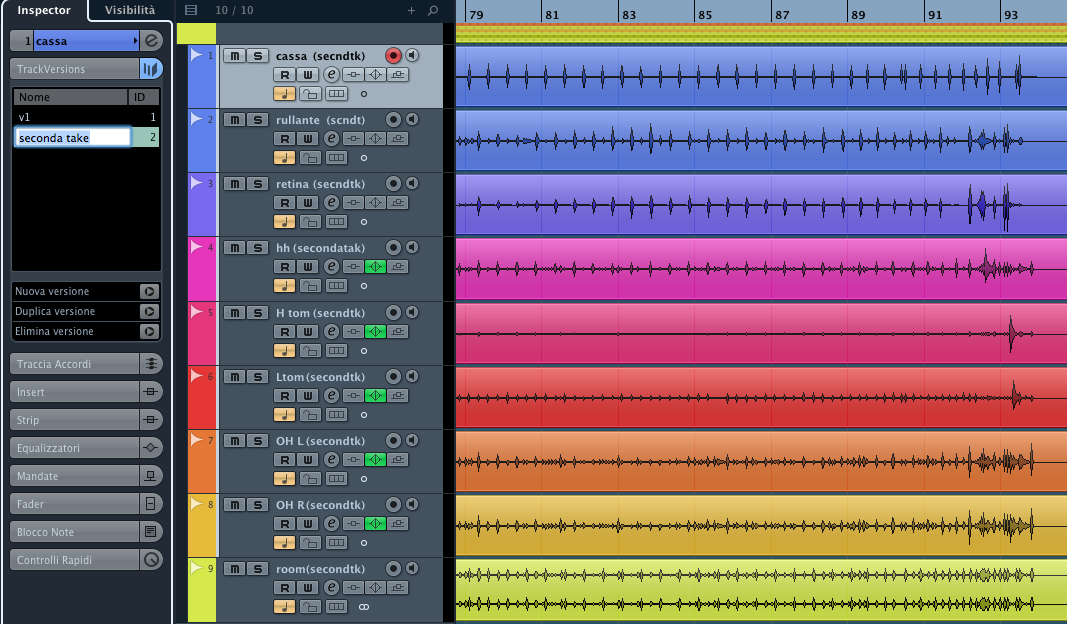1067x624 pixels.
Task: Click the 'seconda take' version name field
Action: coord(73,137)
